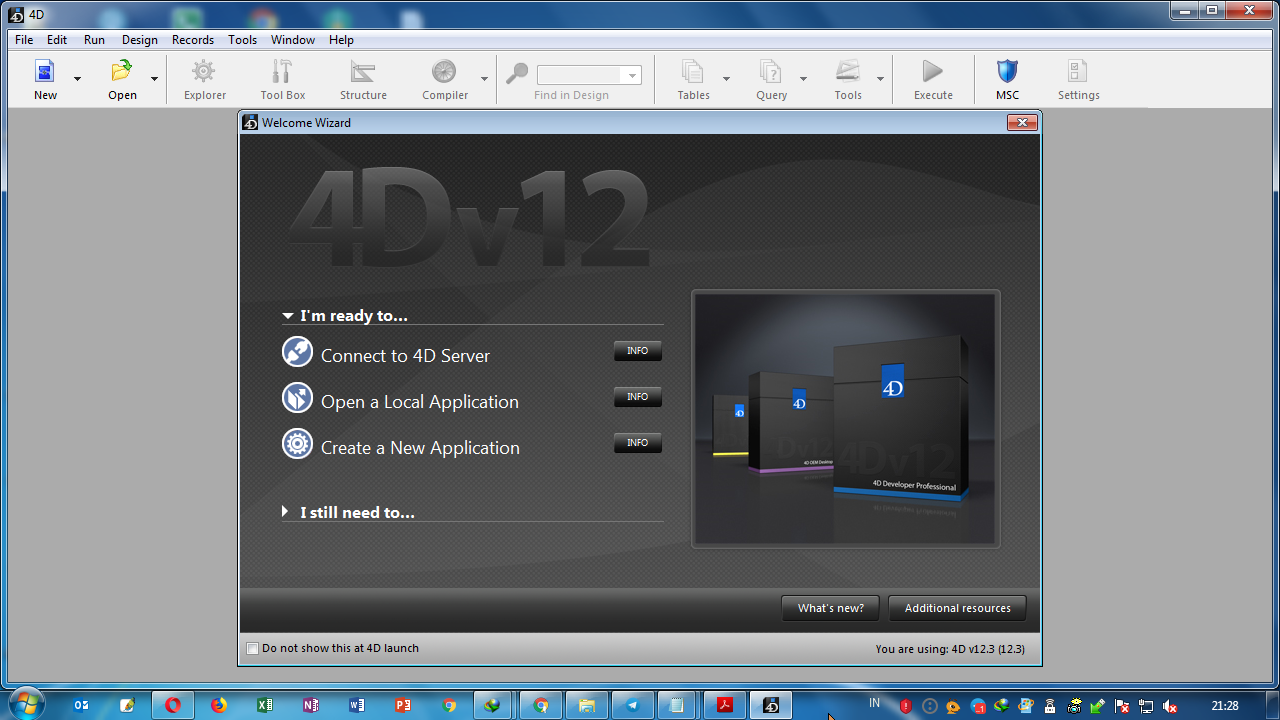
Task: Open Telegram from the taskbar
Action: pyautogui.click(x=632, y=705)
